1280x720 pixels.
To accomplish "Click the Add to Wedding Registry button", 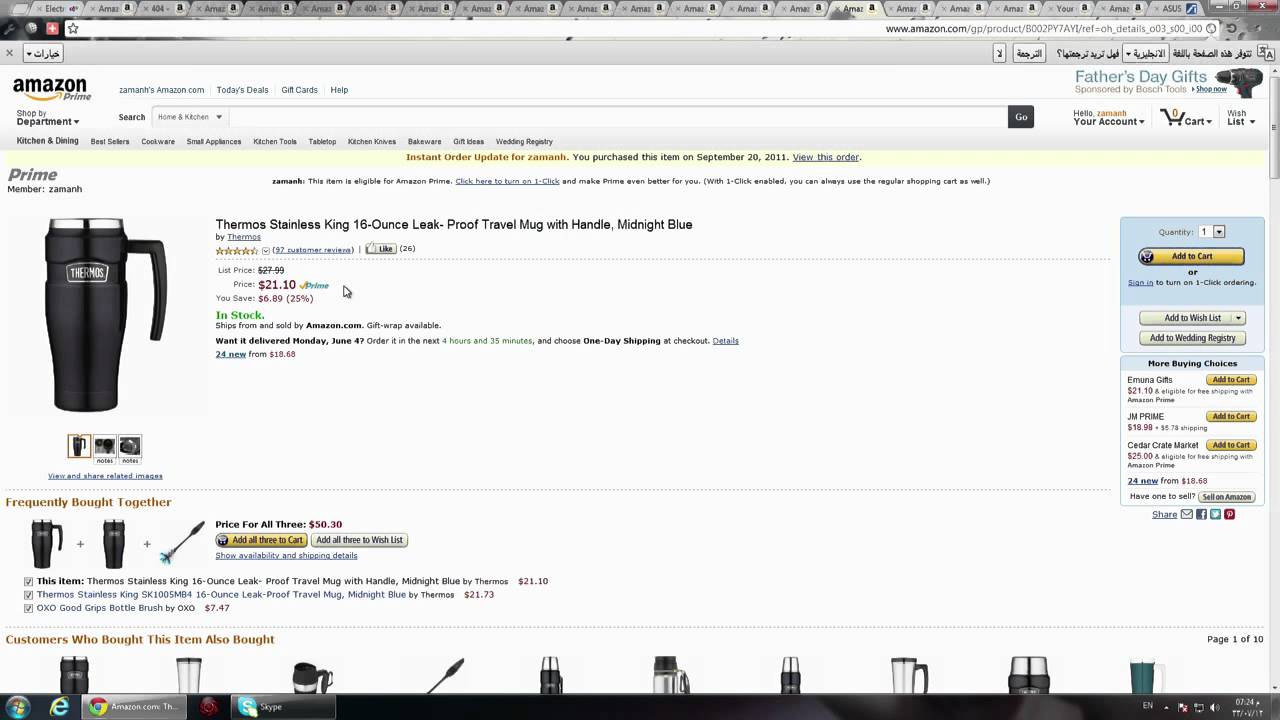I will [1192, 338].
